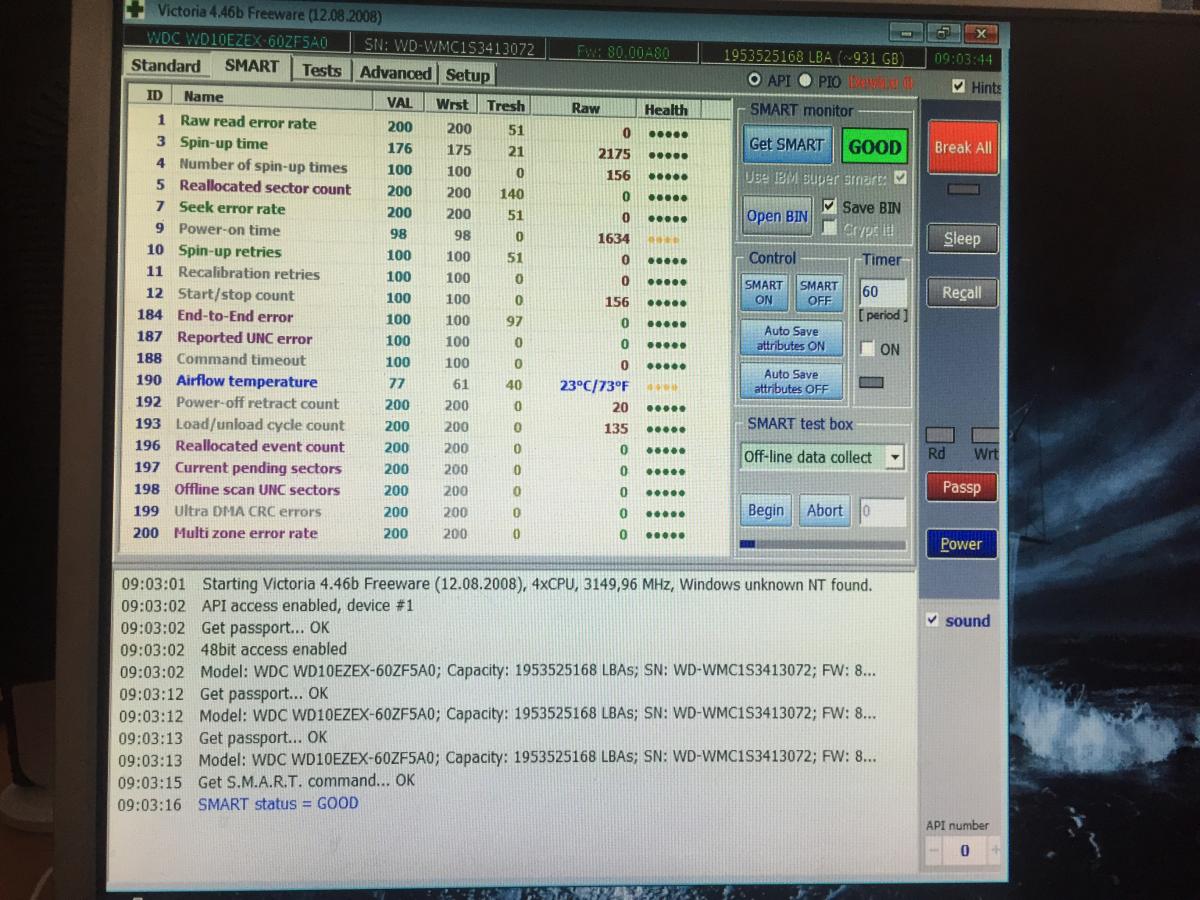
Task: Increase the API number with the plus button
Action: [994, 851]
